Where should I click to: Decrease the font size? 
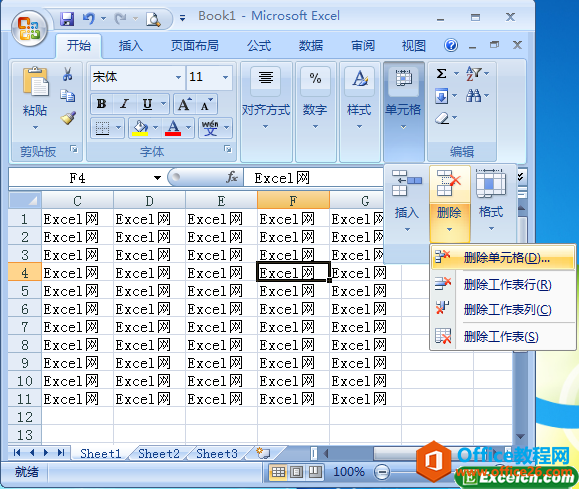click(x=206, y=104)
